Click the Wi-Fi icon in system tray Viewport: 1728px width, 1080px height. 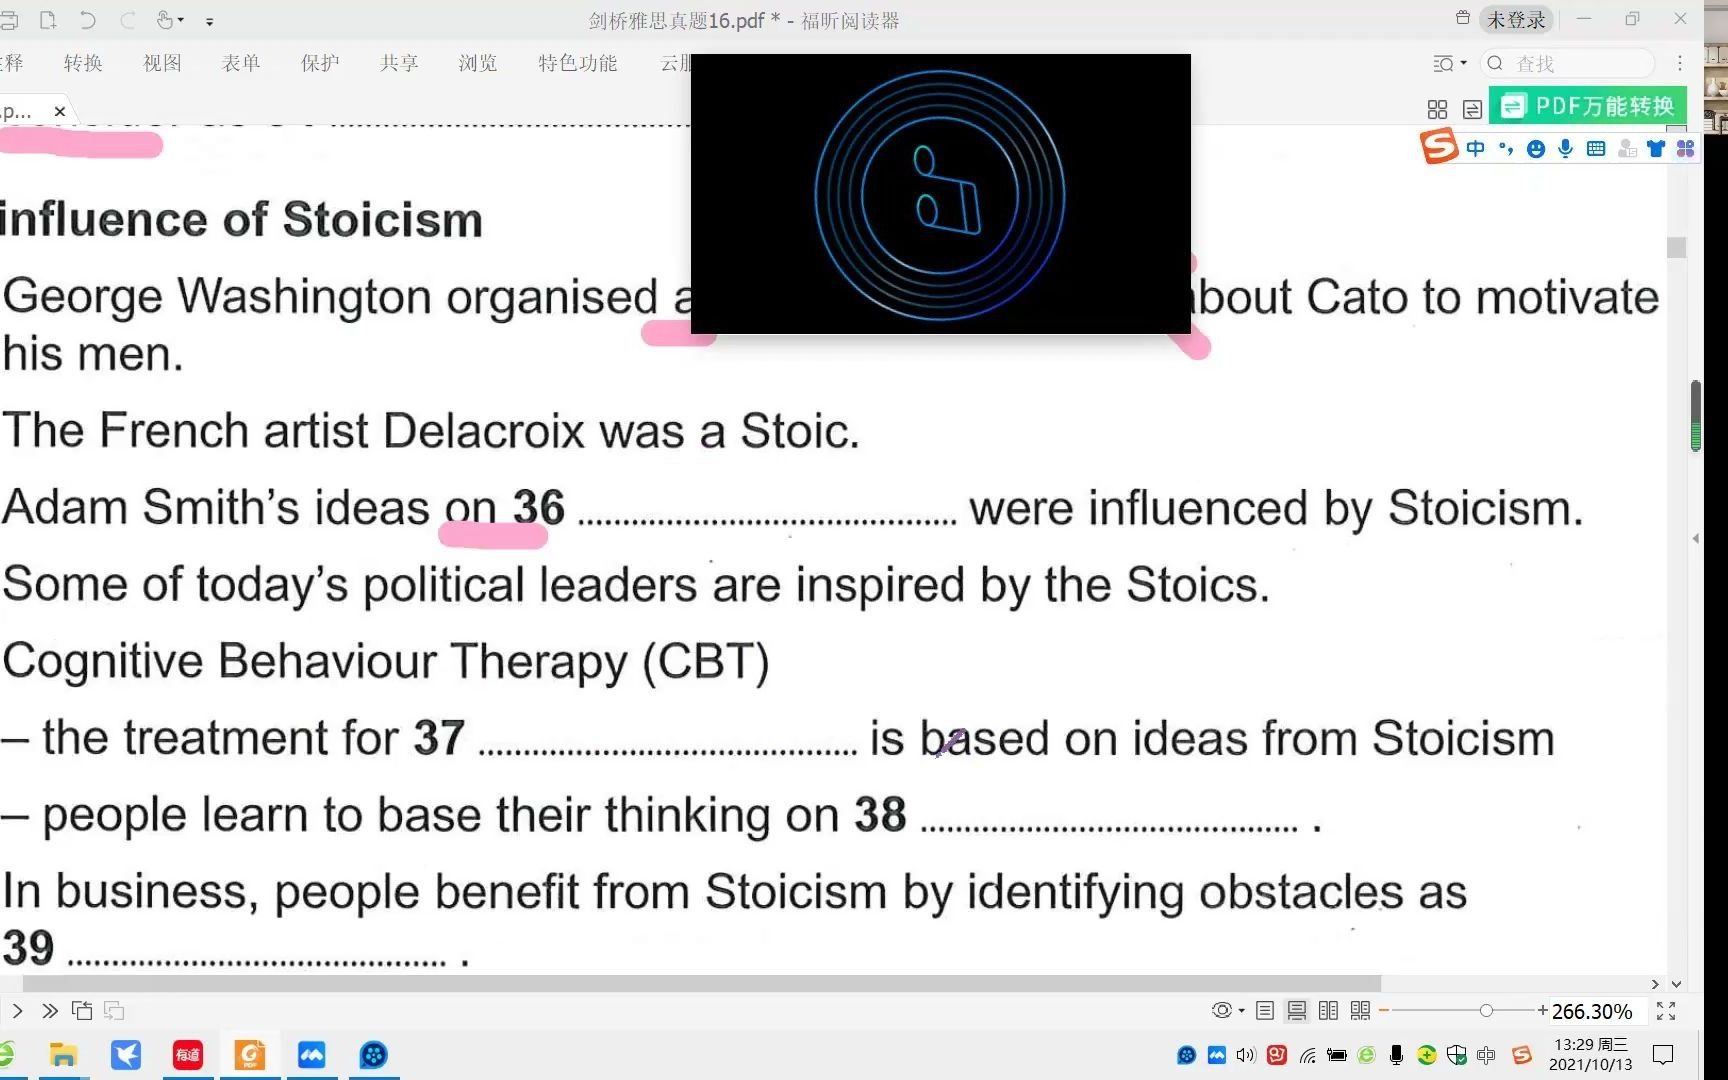pyautogui.click(x=1307, y=1055)
